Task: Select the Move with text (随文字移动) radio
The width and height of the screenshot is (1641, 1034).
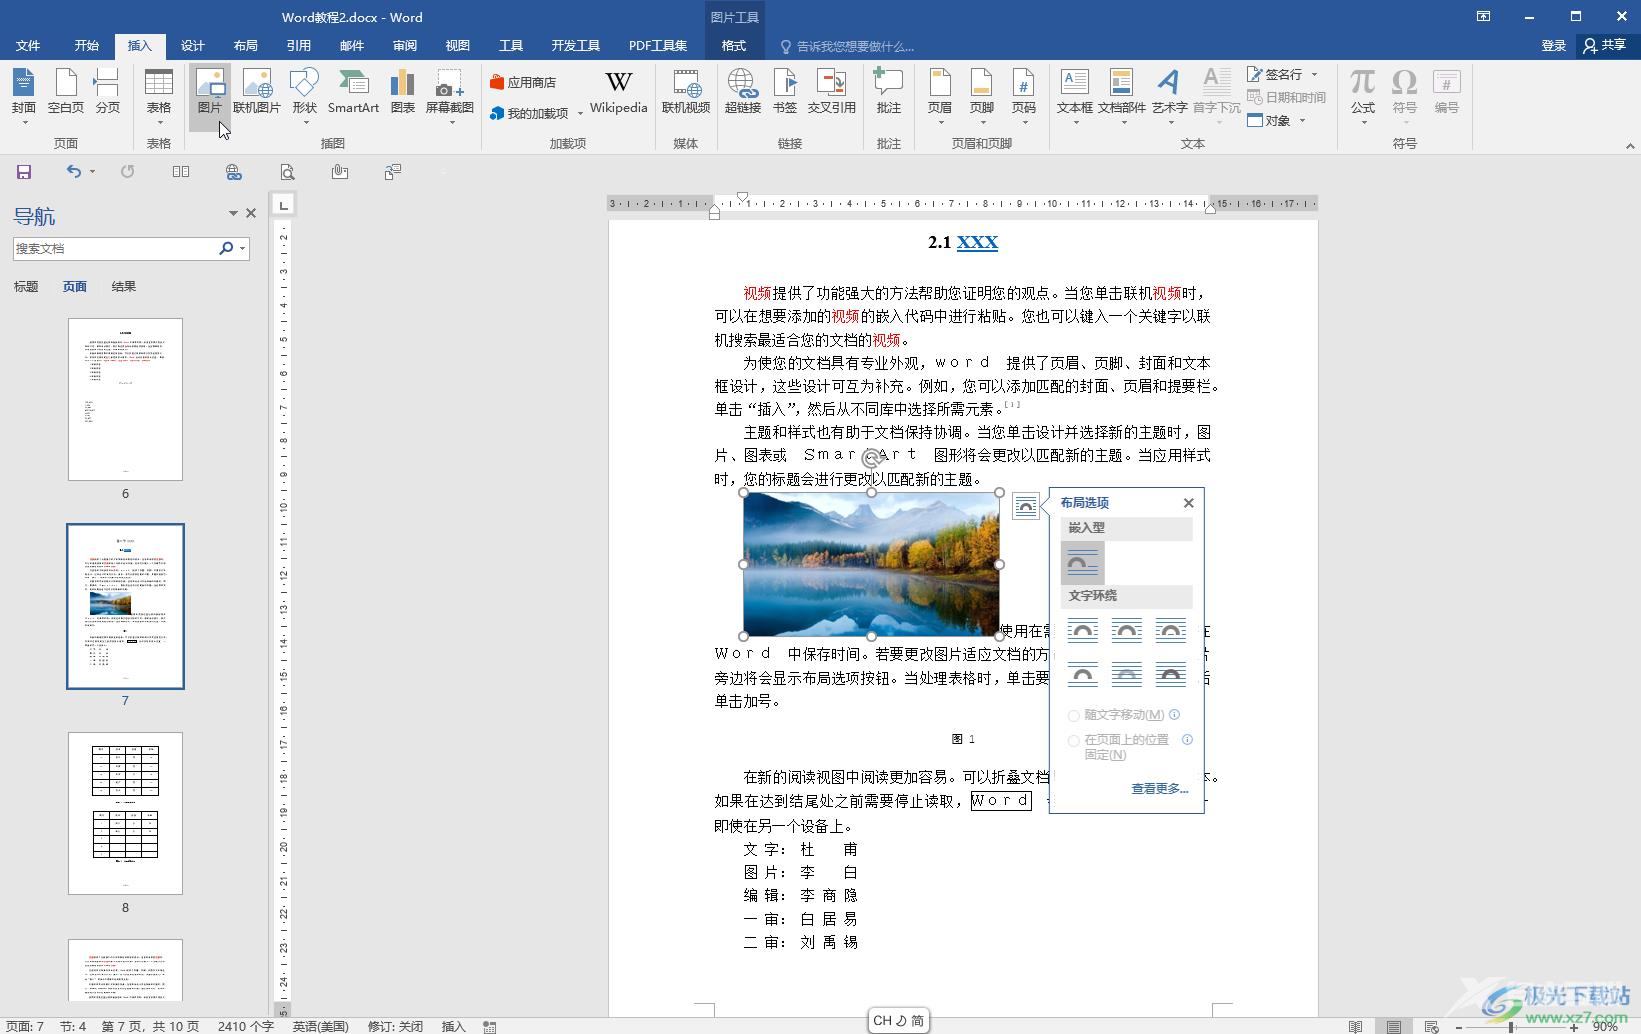Action: [1074, 716]
